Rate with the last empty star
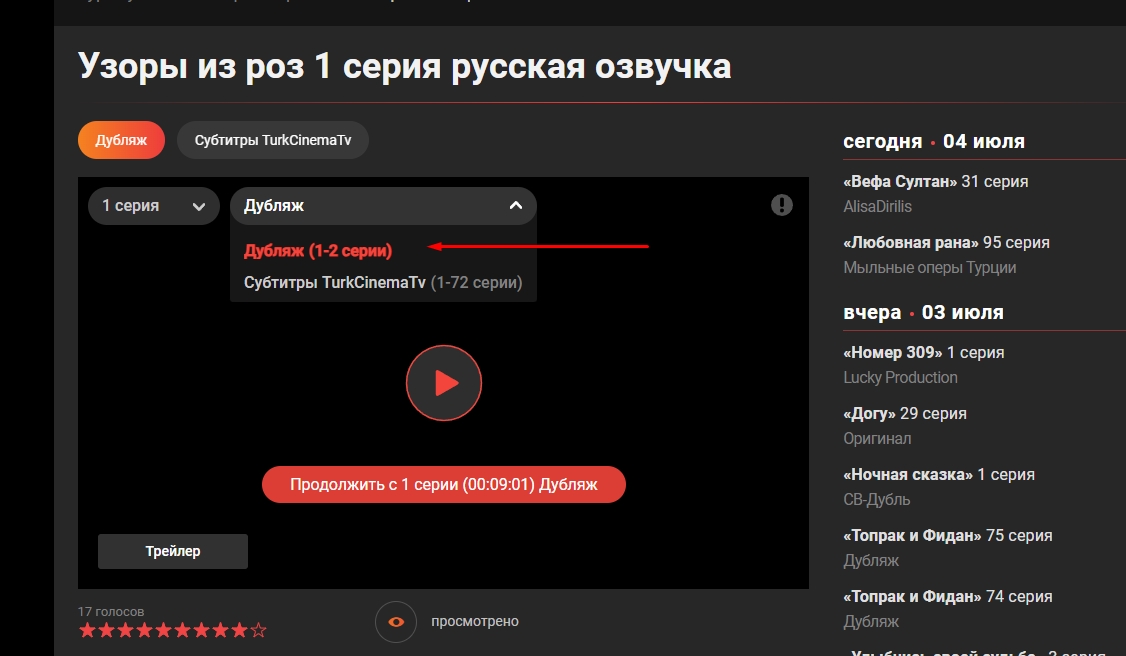 (259, 631)
